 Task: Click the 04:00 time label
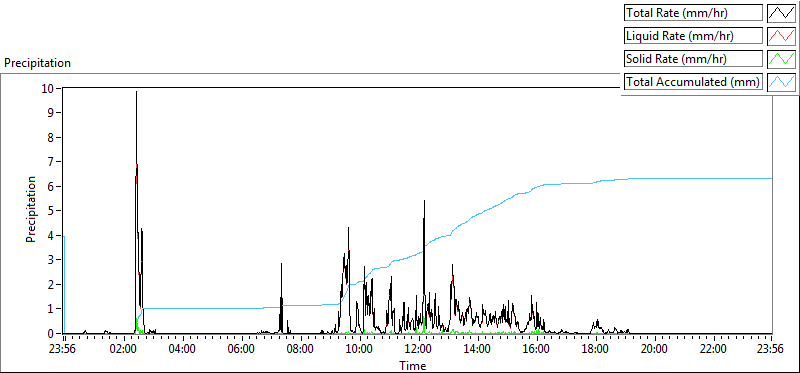click(x=183, y=350)
